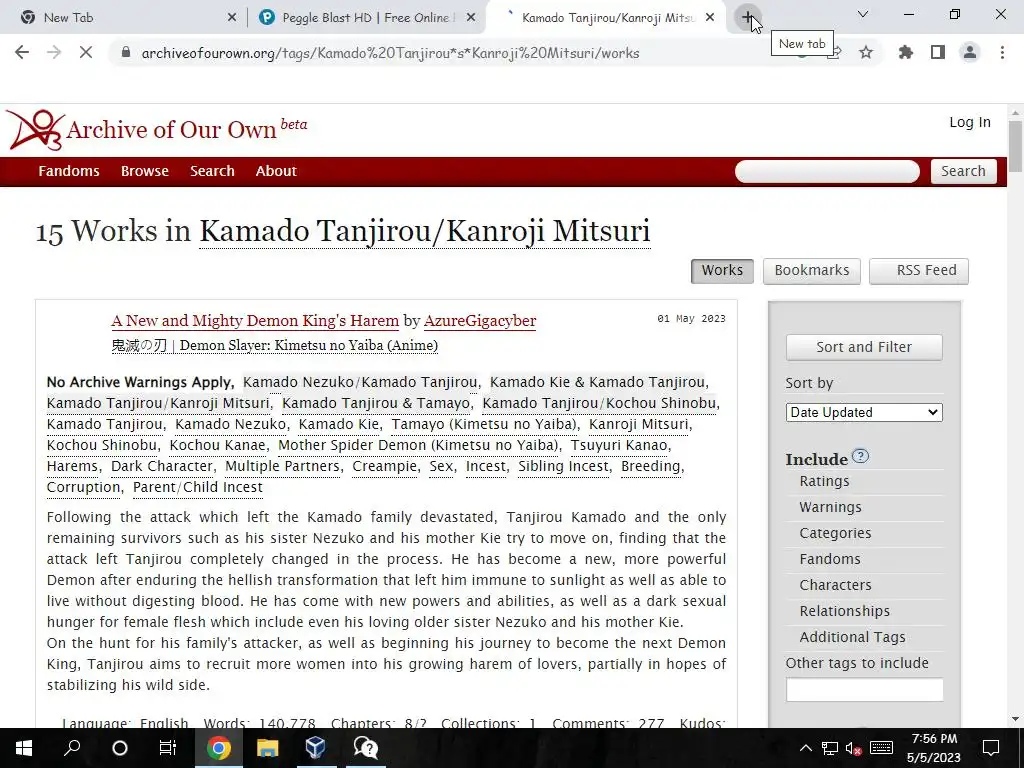This screenshot has width=1024, height=768.
Task: Click the site Search button
Action: 963,171
